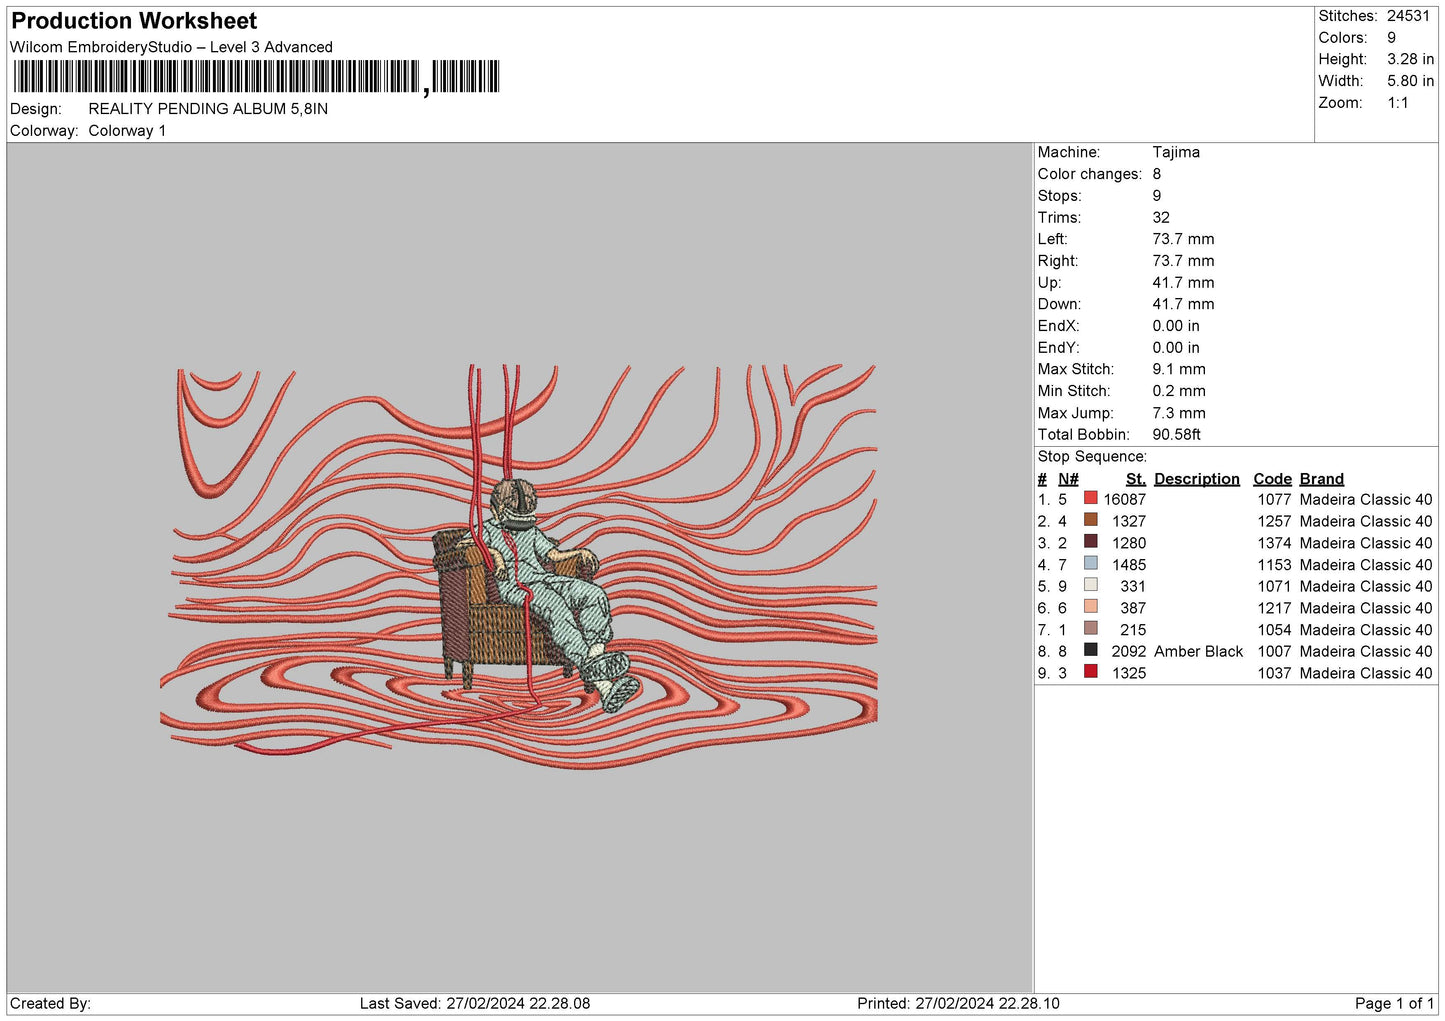
Task: Click the crimson swatch for code 1037
Action: (1090, 672)
